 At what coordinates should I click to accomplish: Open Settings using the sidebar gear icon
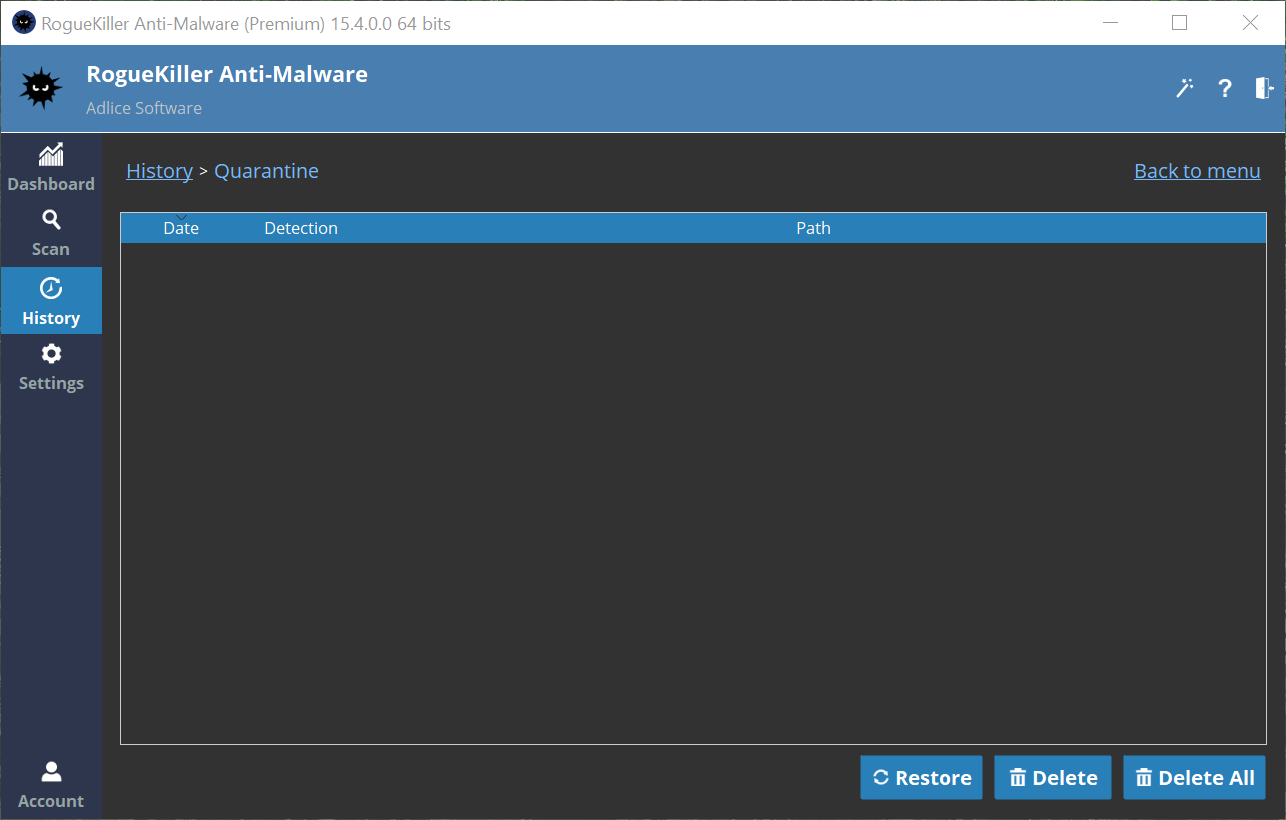point(51,367)
